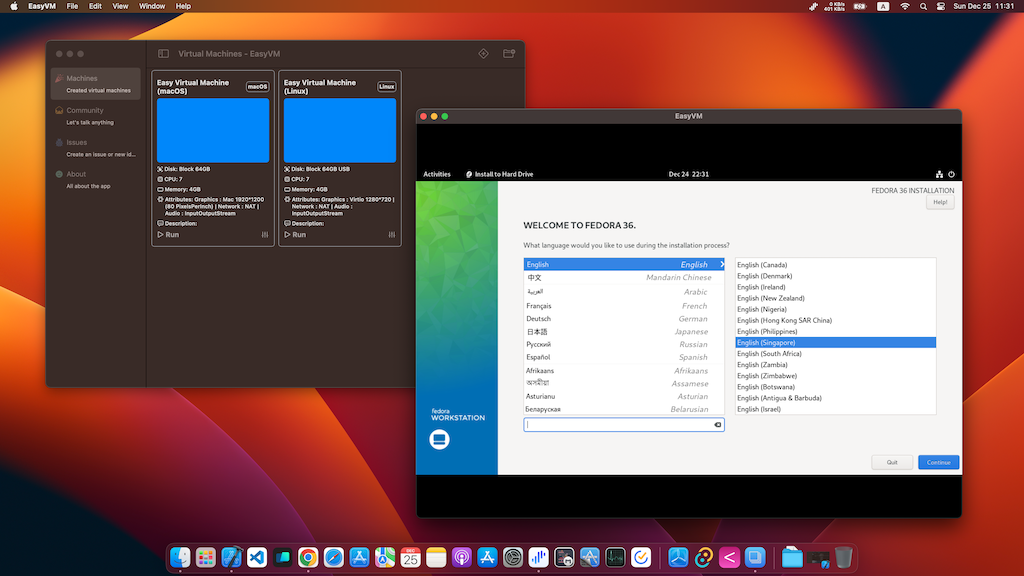Click the Linux virtual machine blue preview

coord(340,130)
